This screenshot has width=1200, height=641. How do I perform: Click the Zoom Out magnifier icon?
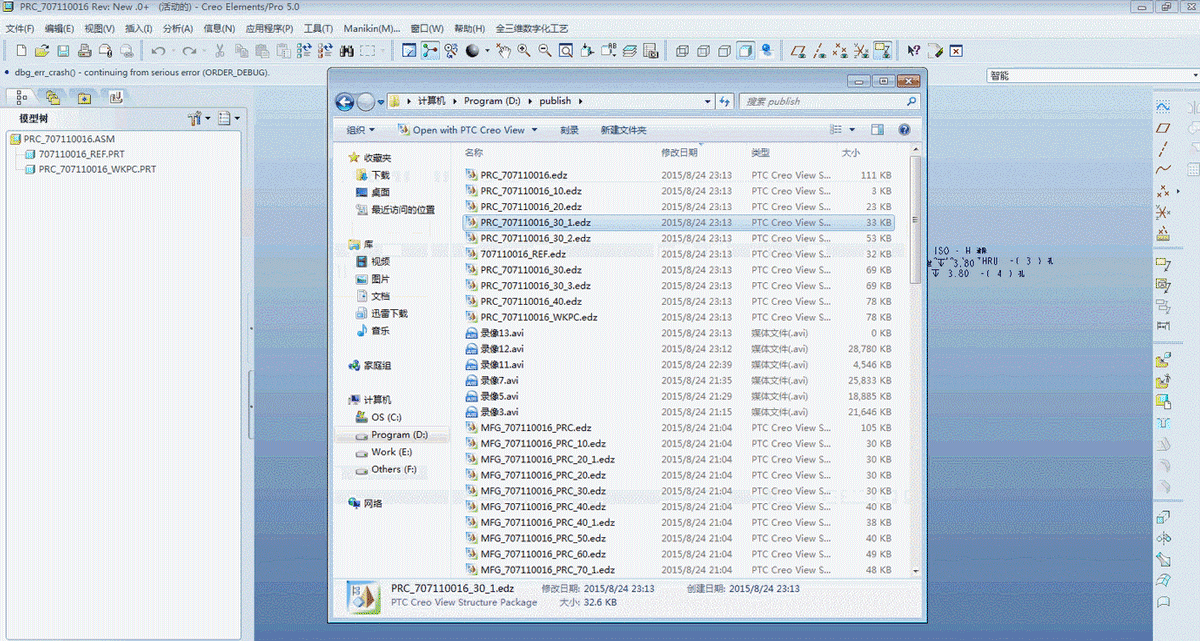click(x=544, y=50)
